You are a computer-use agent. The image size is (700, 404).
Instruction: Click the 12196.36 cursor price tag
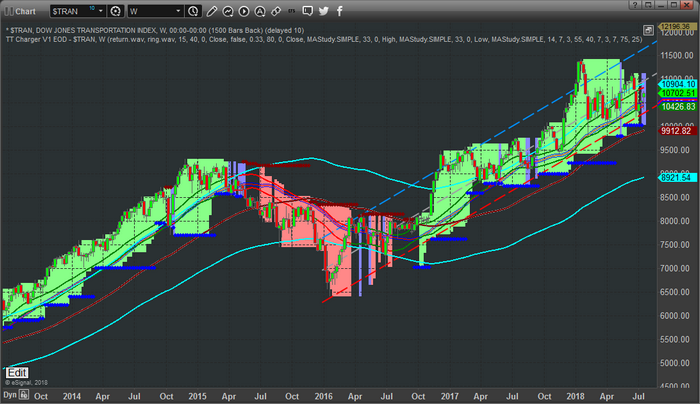677,27
